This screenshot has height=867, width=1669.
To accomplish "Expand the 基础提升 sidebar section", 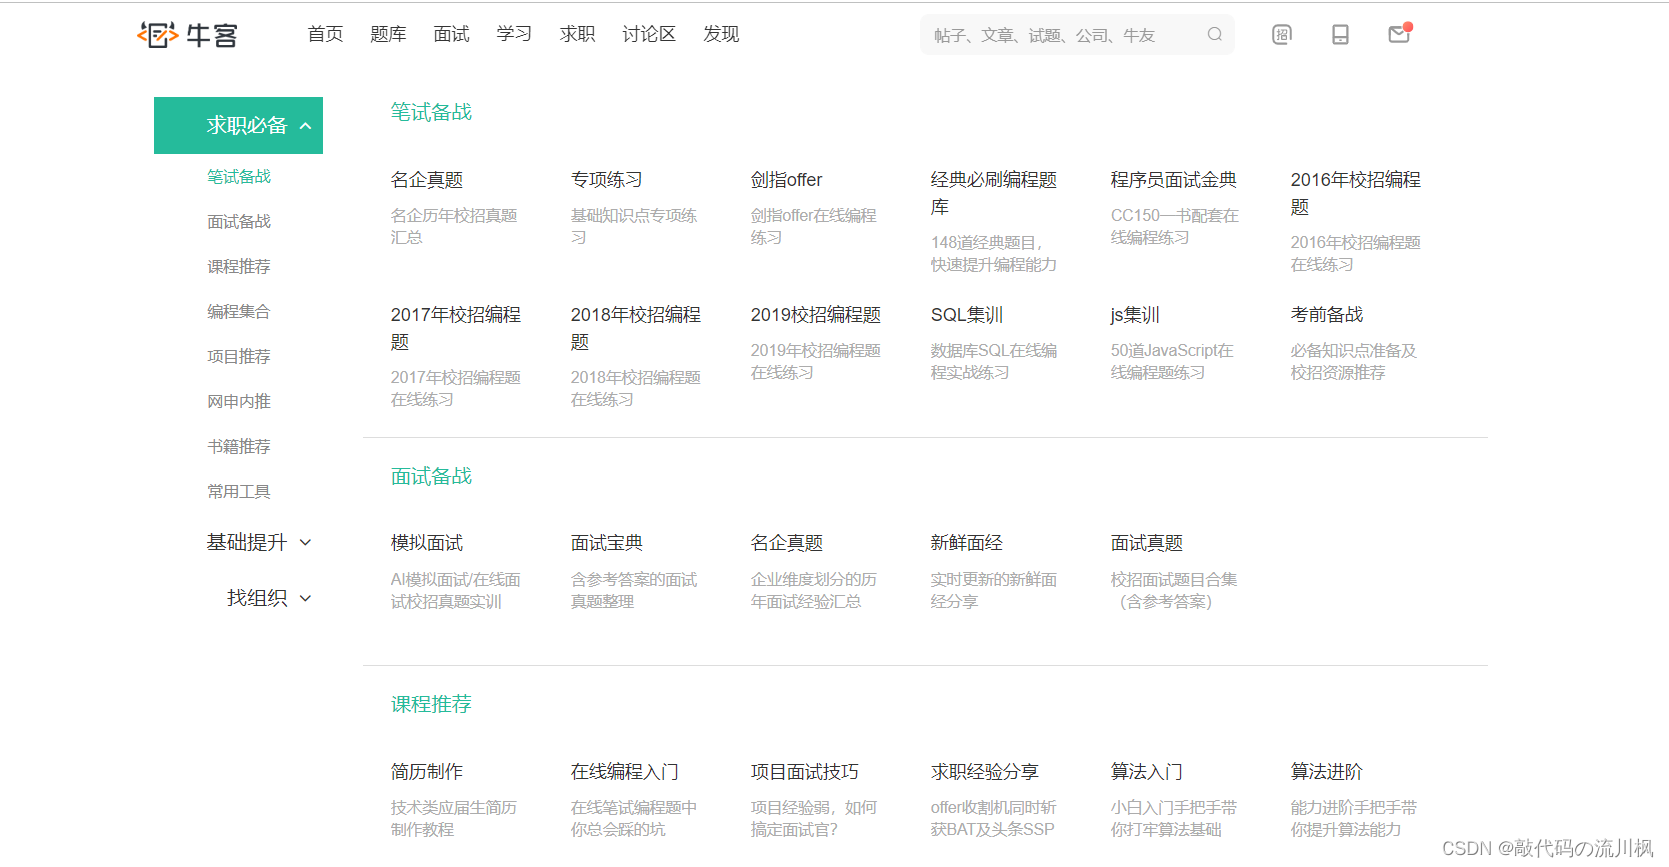I will click(305, 543).
